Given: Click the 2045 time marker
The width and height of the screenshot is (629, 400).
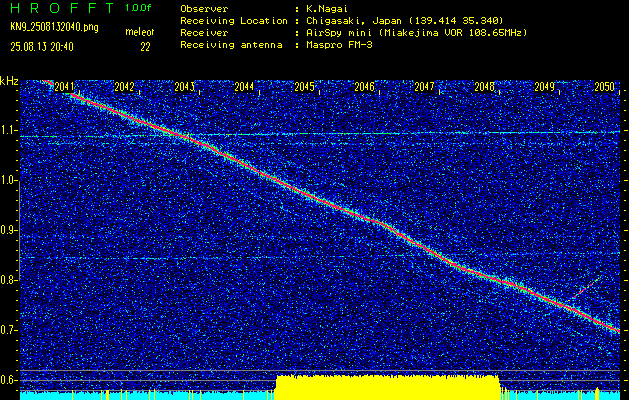Looking at the screenshot, I should 304,87.
